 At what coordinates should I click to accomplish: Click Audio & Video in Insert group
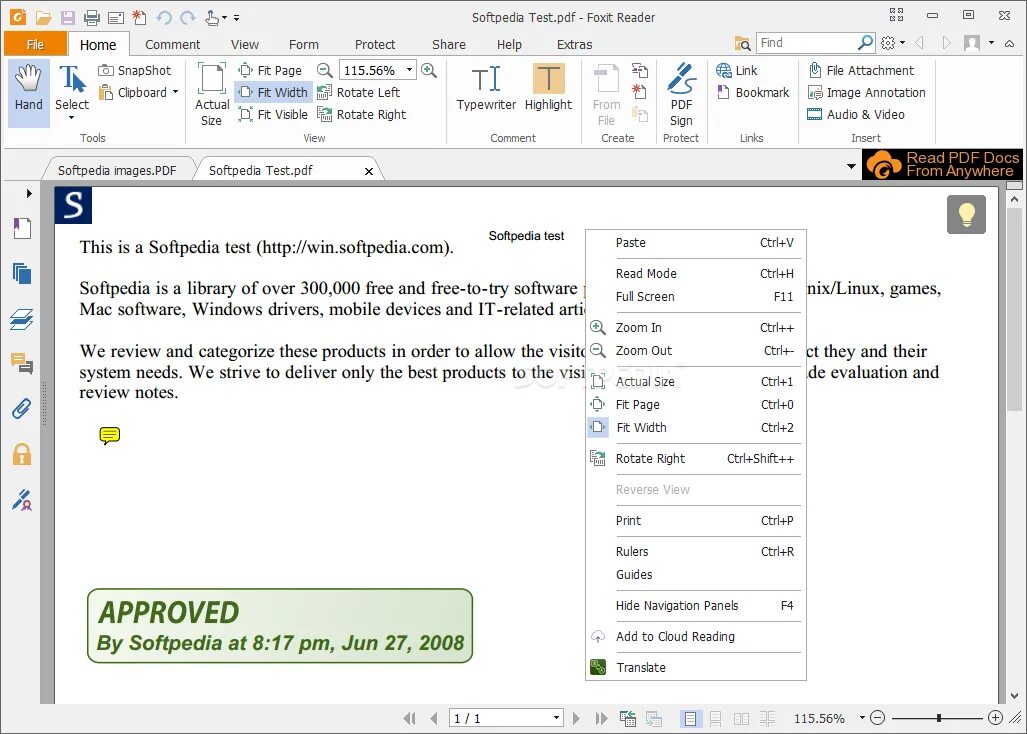[855, 115]
